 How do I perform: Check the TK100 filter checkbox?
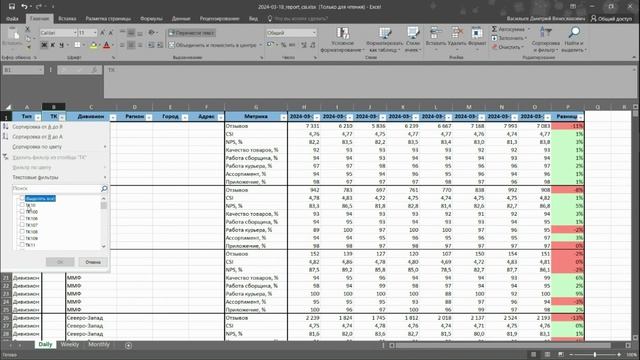22,211
